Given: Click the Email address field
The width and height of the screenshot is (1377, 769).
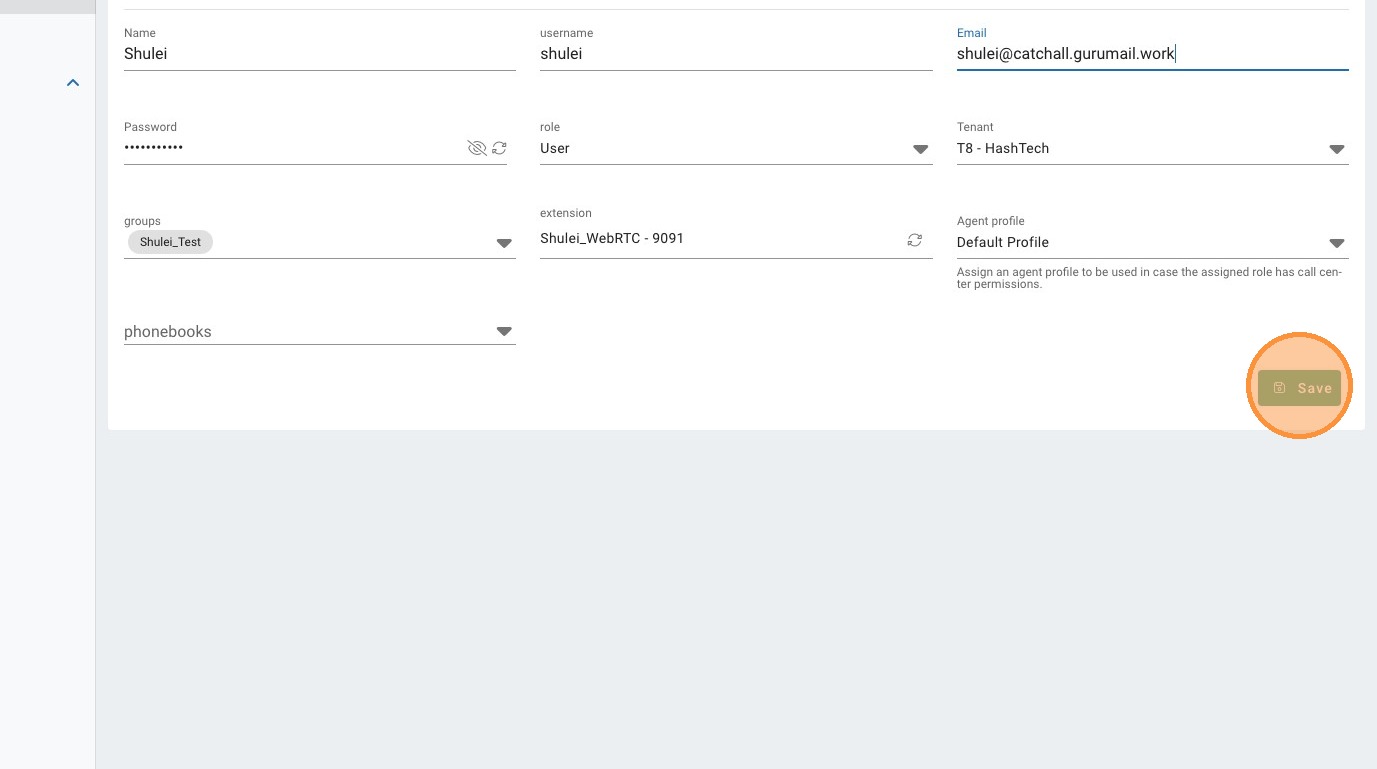Looking at the screenshot, I should tap(1152, 54).
